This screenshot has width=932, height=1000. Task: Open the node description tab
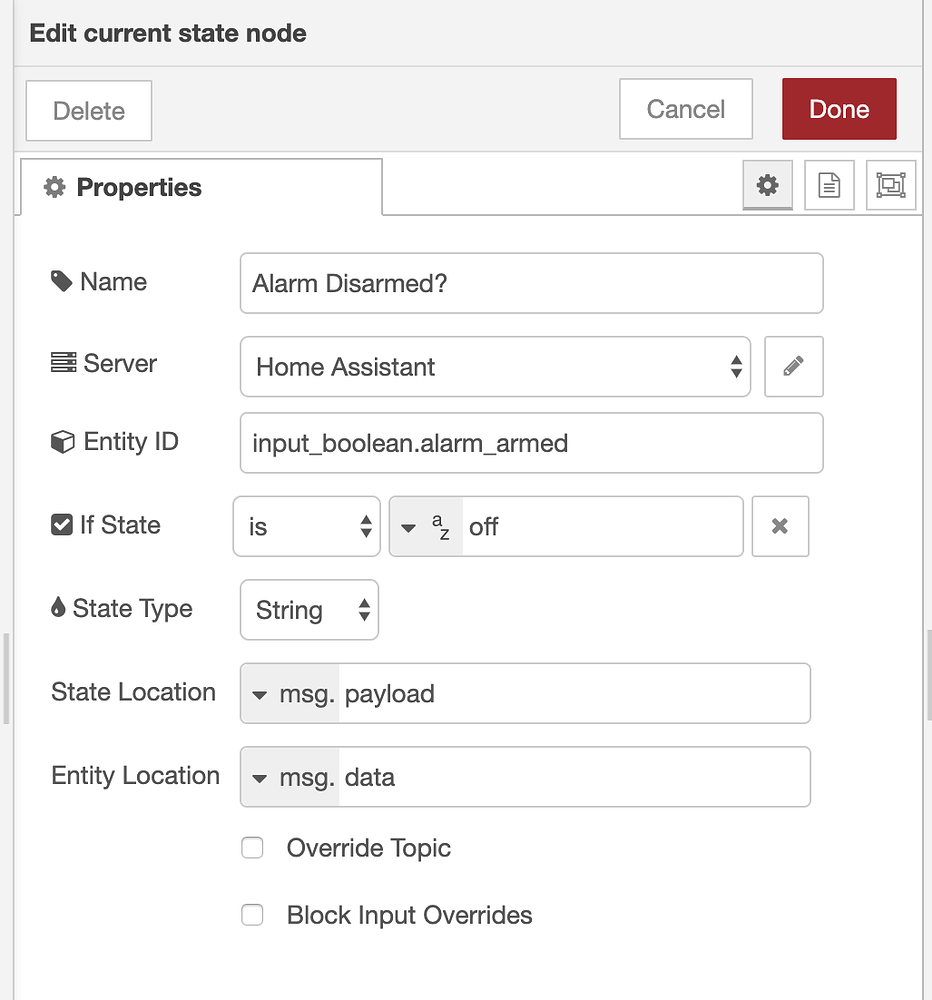[829, 184]
